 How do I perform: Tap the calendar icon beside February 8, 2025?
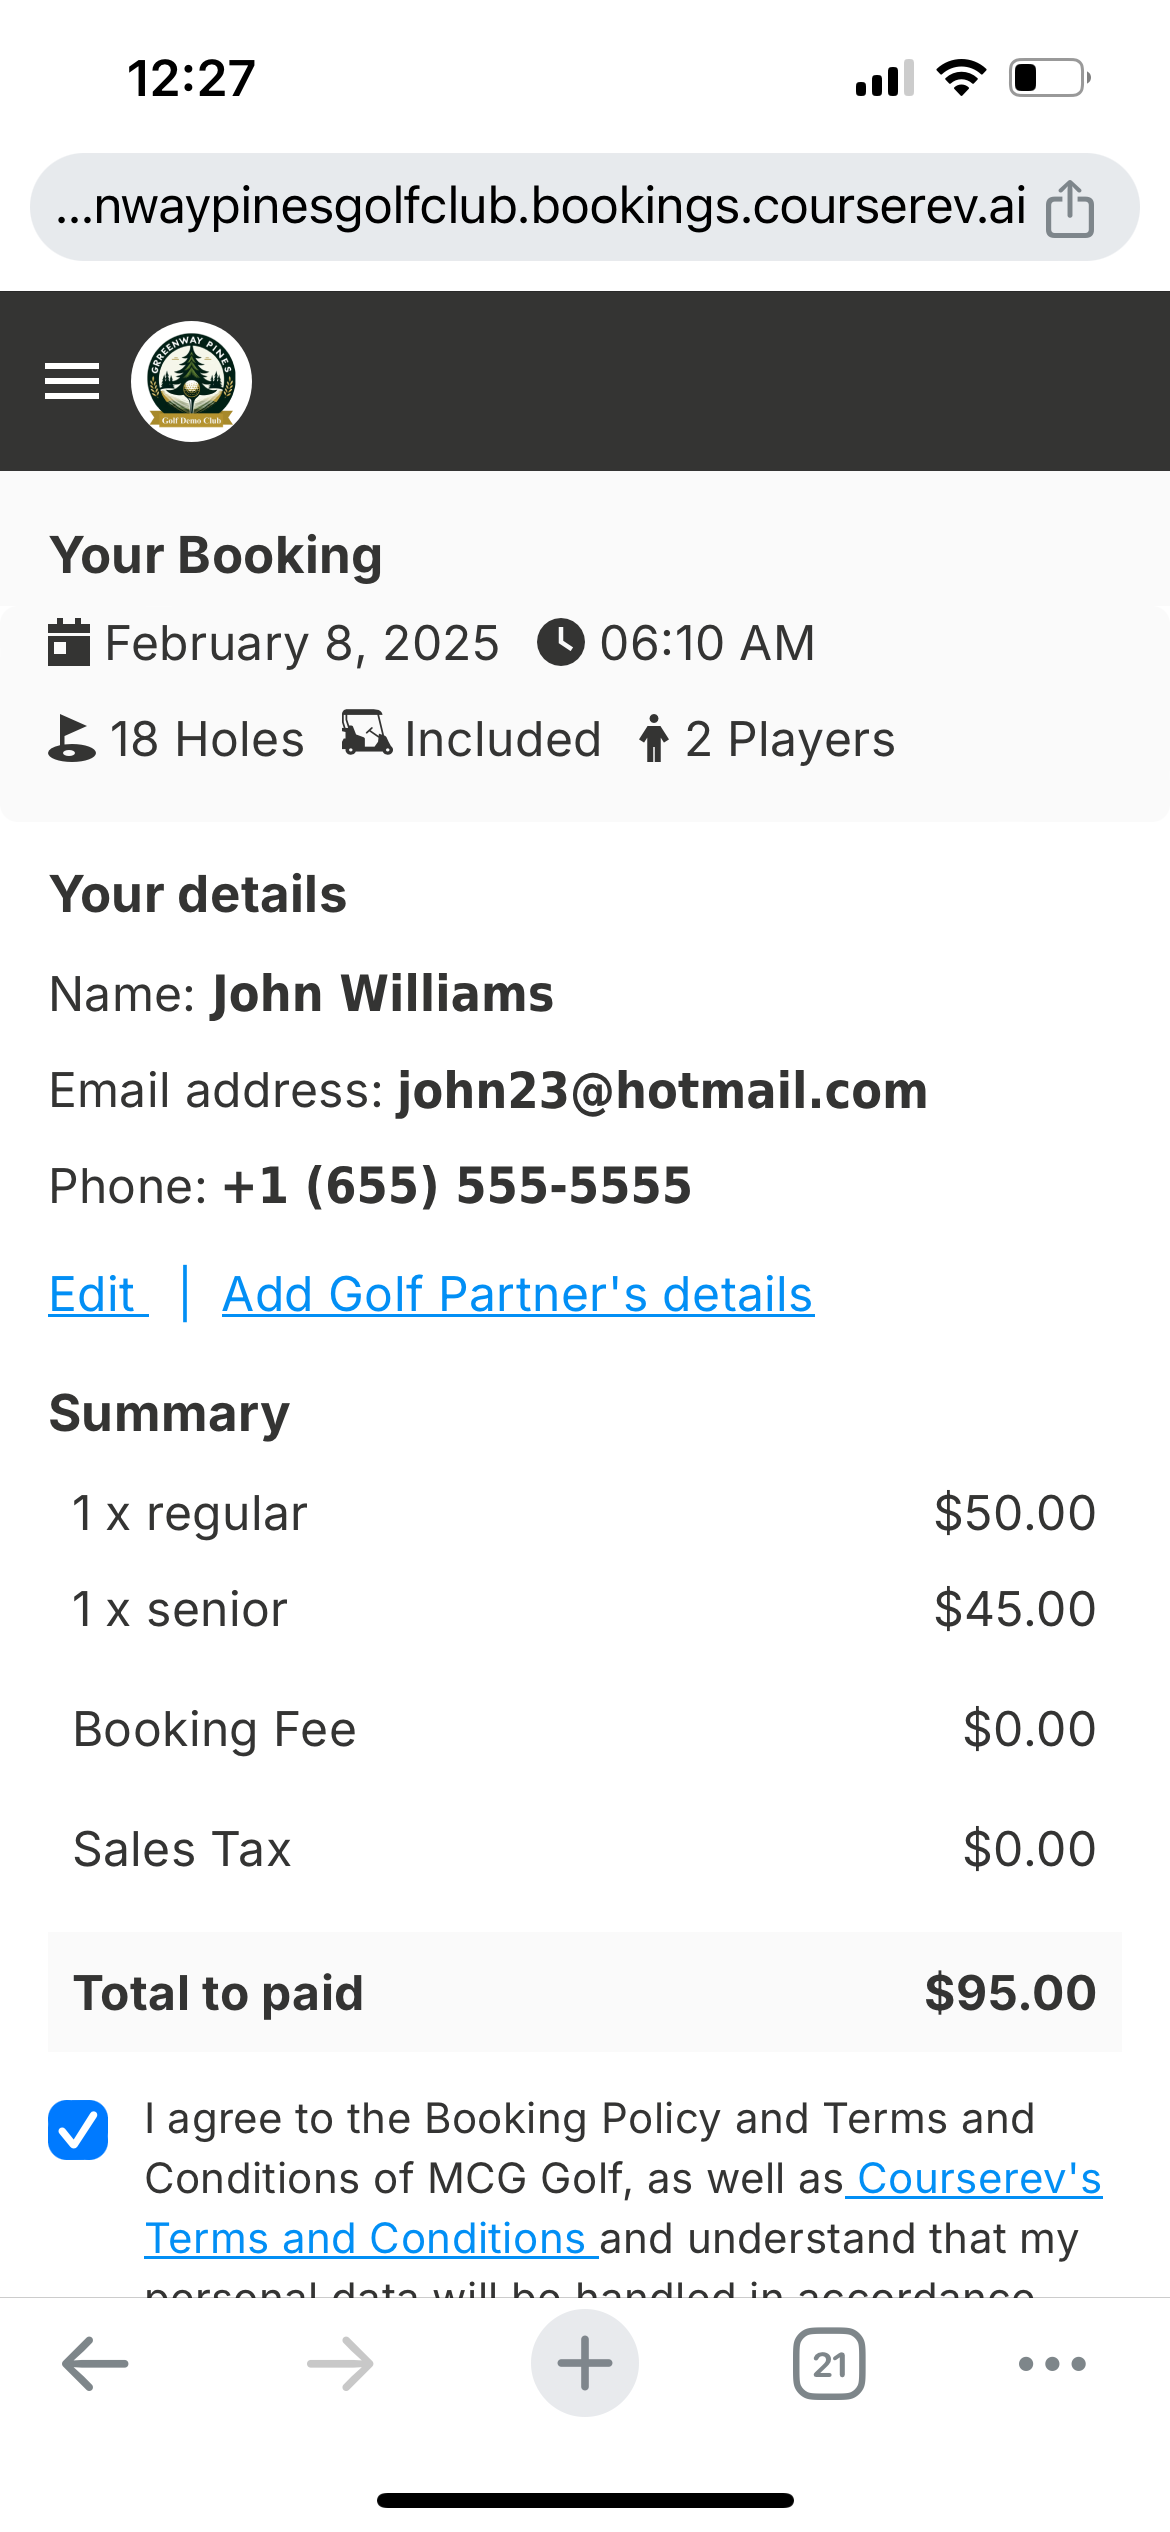click(69, 642)
